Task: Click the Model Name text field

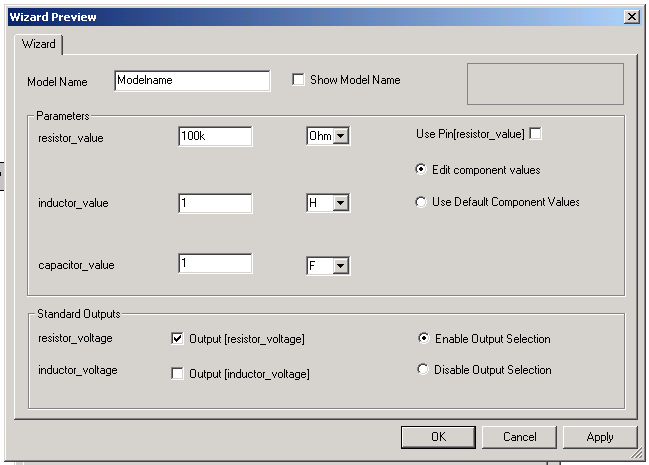Action: coord(192,81)
